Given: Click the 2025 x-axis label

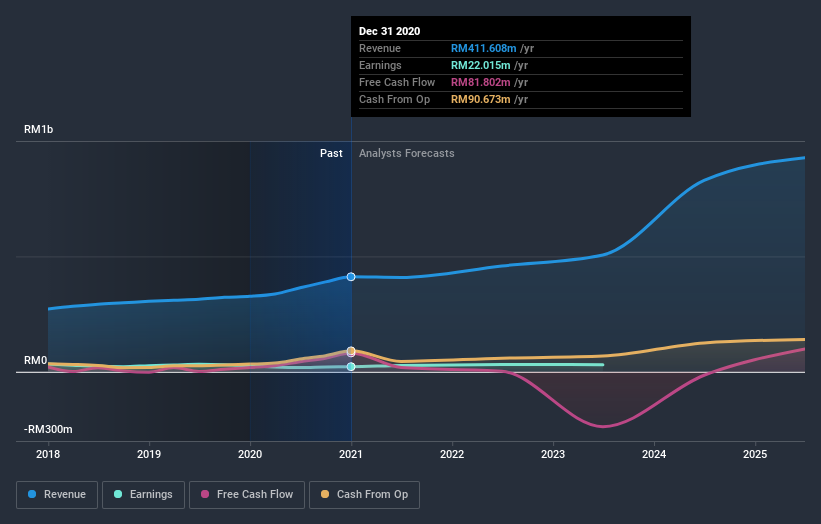Looking at the screenshot, I should point(755,454).
